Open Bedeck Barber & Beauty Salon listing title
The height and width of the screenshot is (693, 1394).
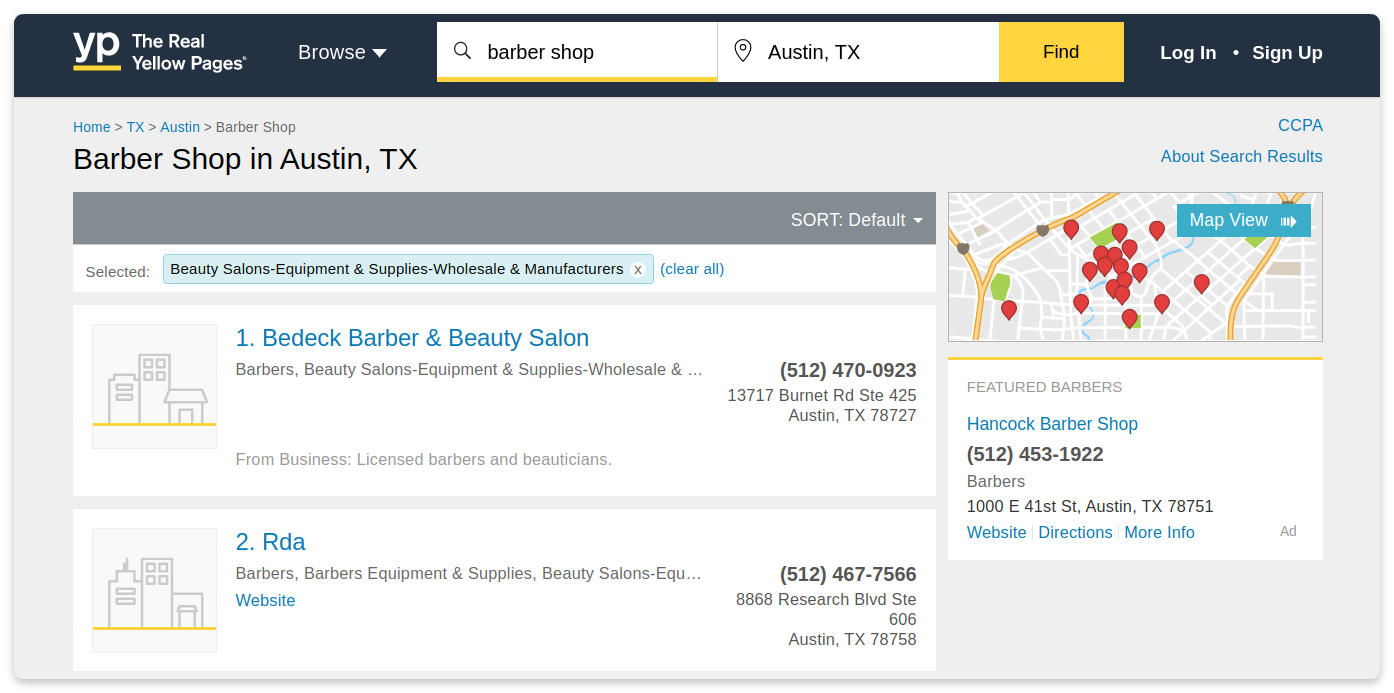click(412, 338)
